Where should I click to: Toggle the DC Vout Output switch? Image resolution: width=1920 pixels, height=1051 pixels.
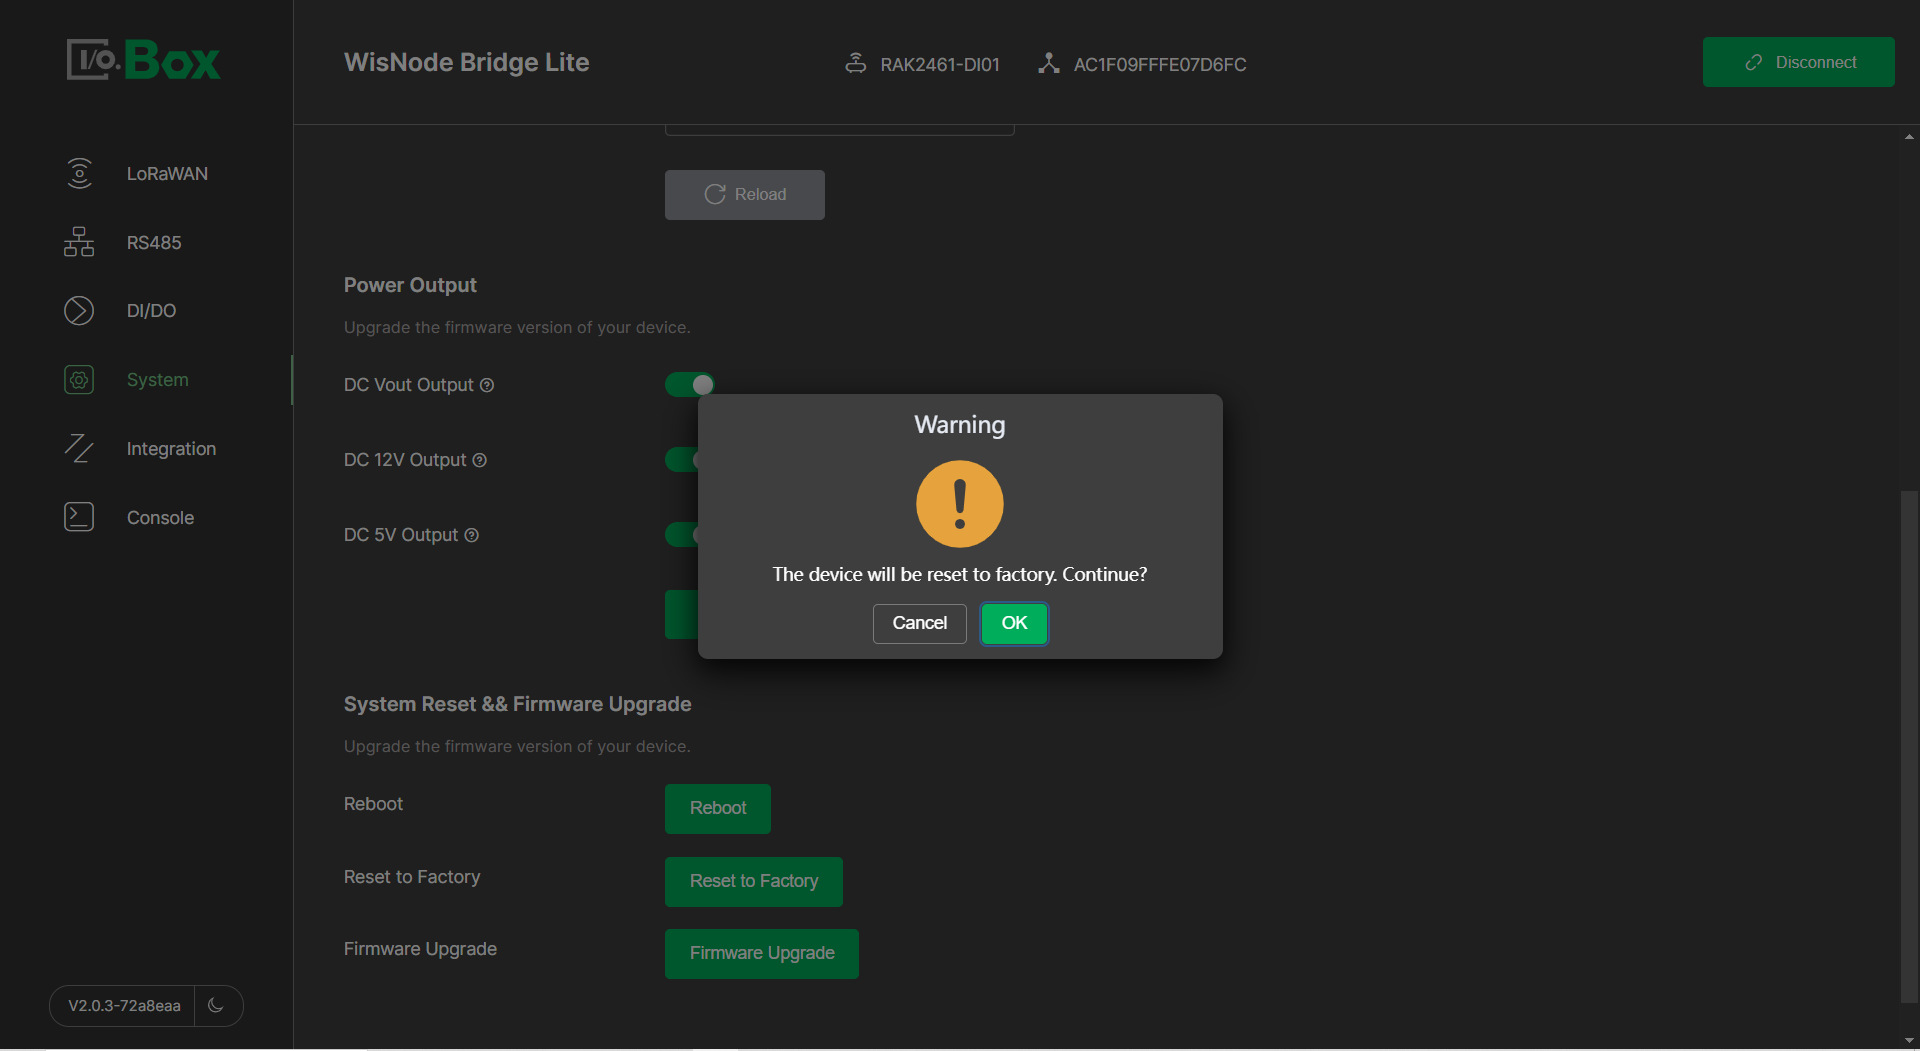[689, 385]
